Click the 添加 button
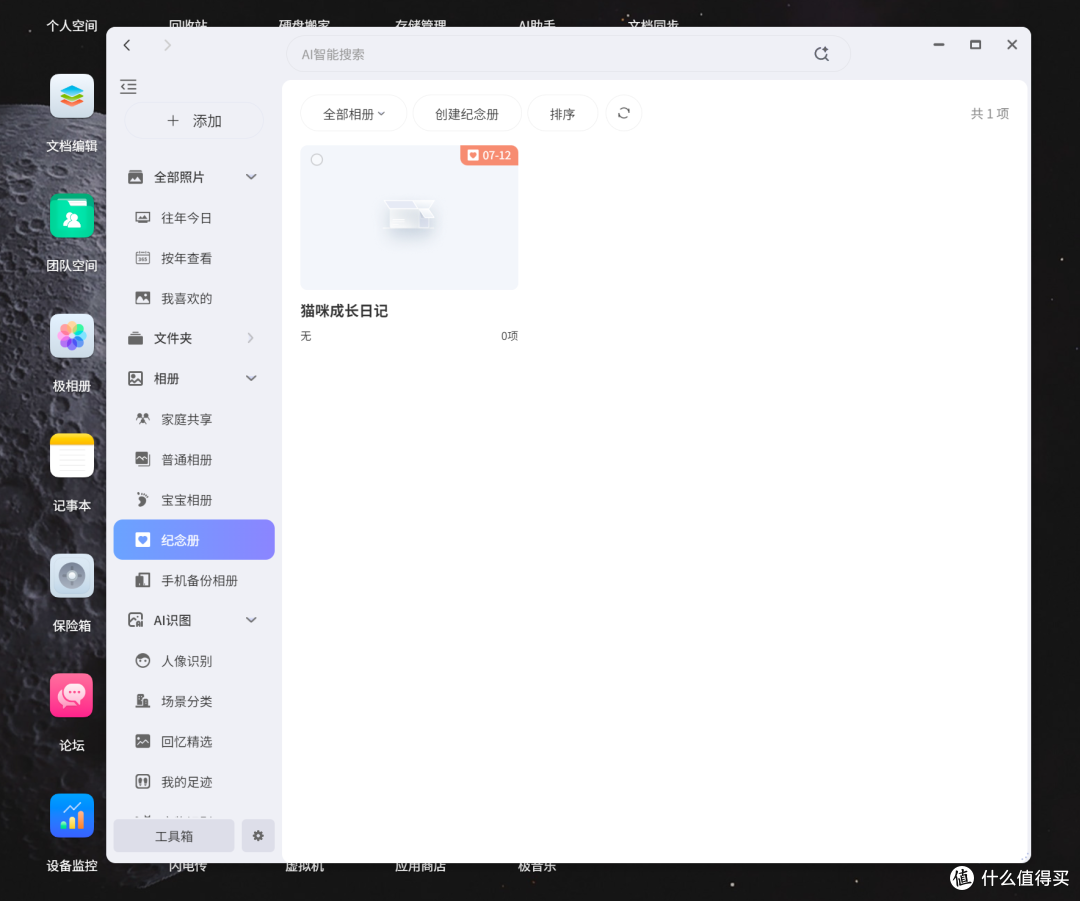The image size is (1080, 901). click(194, 121)
